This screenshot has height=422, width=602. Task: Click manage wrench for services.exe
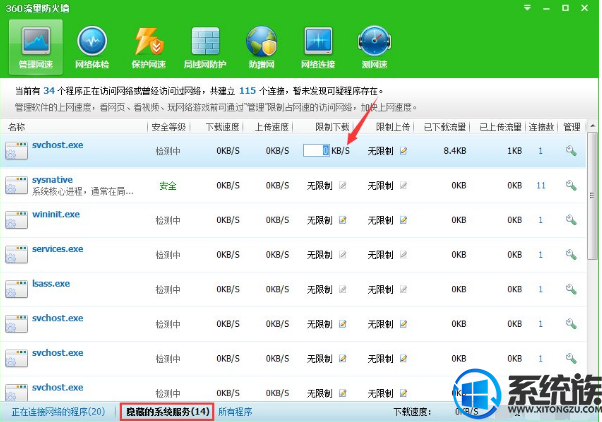click(x=571, y=255)
